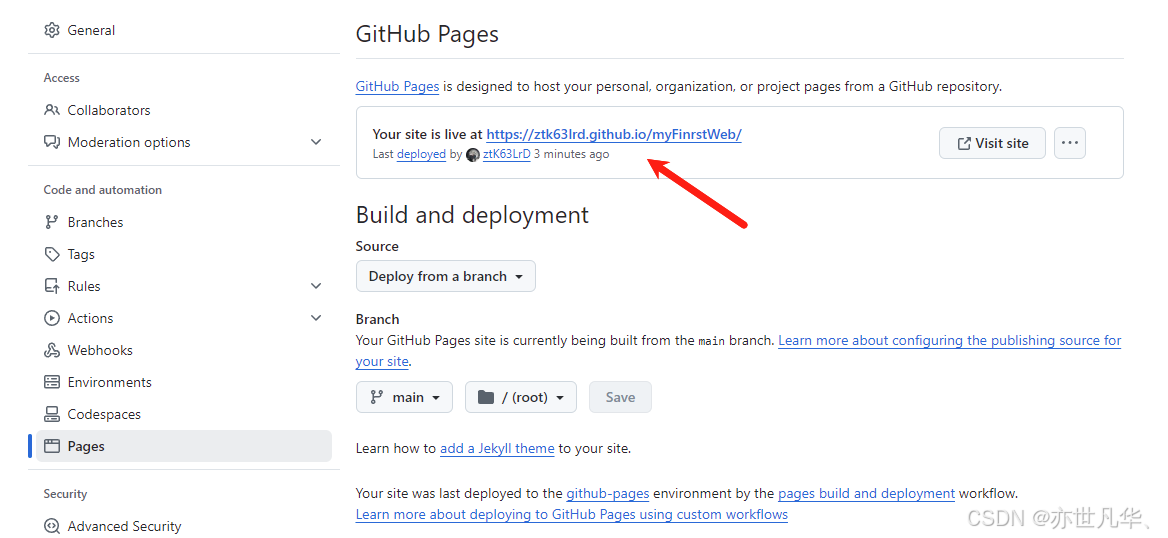
Task: Open the github-pages environment link
Action: (x=608, y=493)
